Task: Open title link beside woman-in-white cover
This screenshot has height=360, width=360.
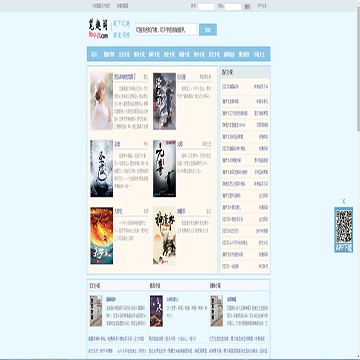Action: [x=125, y=76]
